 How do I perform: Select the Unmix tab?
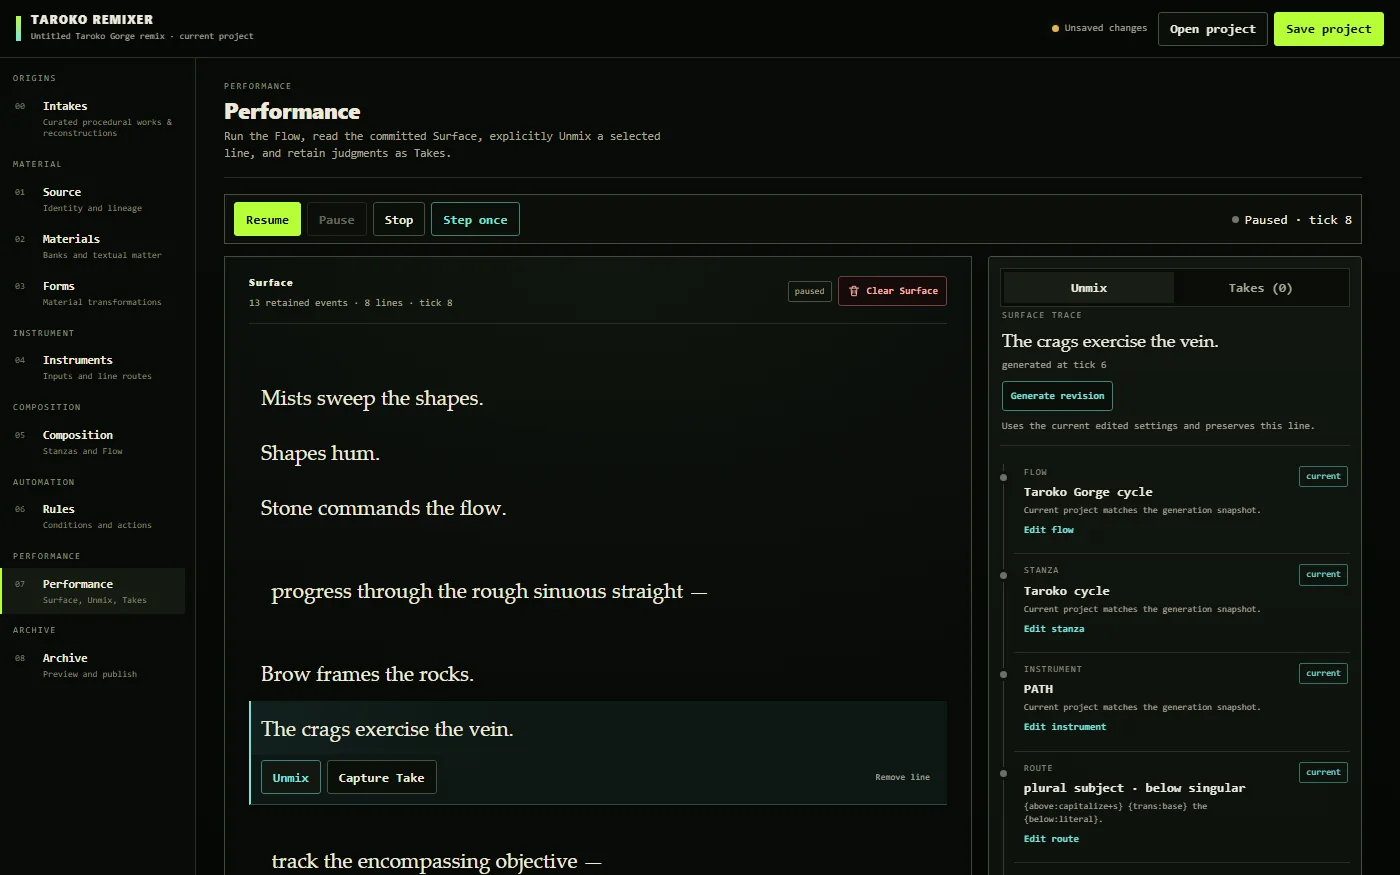1088,288
